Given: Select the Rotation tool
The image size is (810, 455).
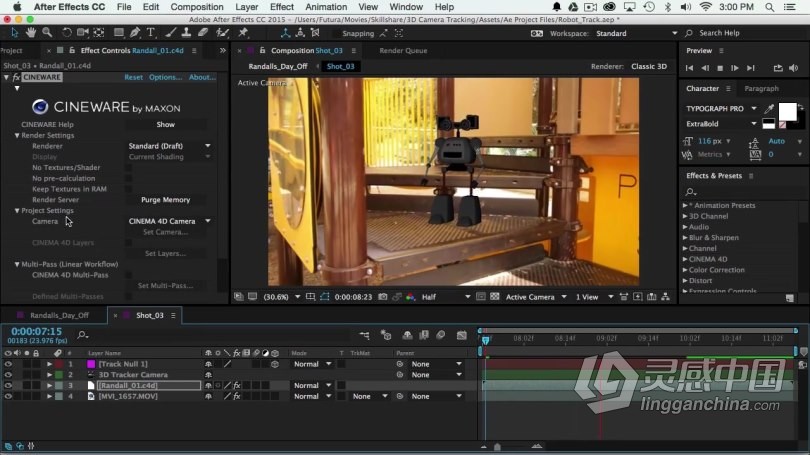Looking at the screenshot, I should point(67,33).
